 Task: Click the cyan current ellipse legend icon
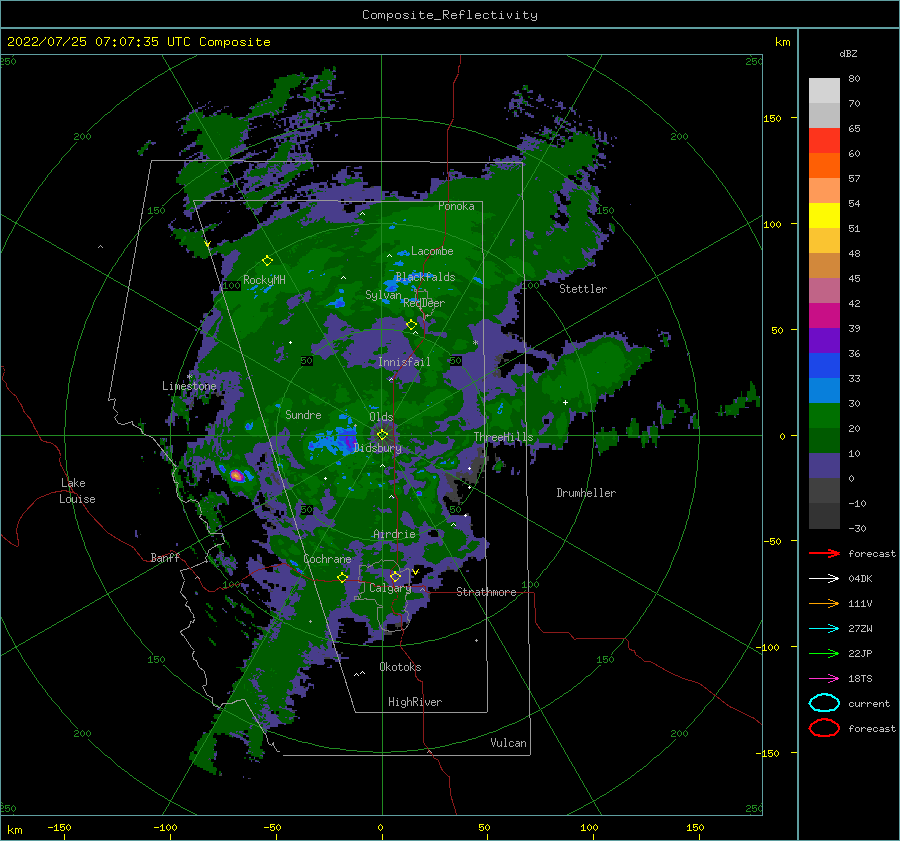click(824, 703)
